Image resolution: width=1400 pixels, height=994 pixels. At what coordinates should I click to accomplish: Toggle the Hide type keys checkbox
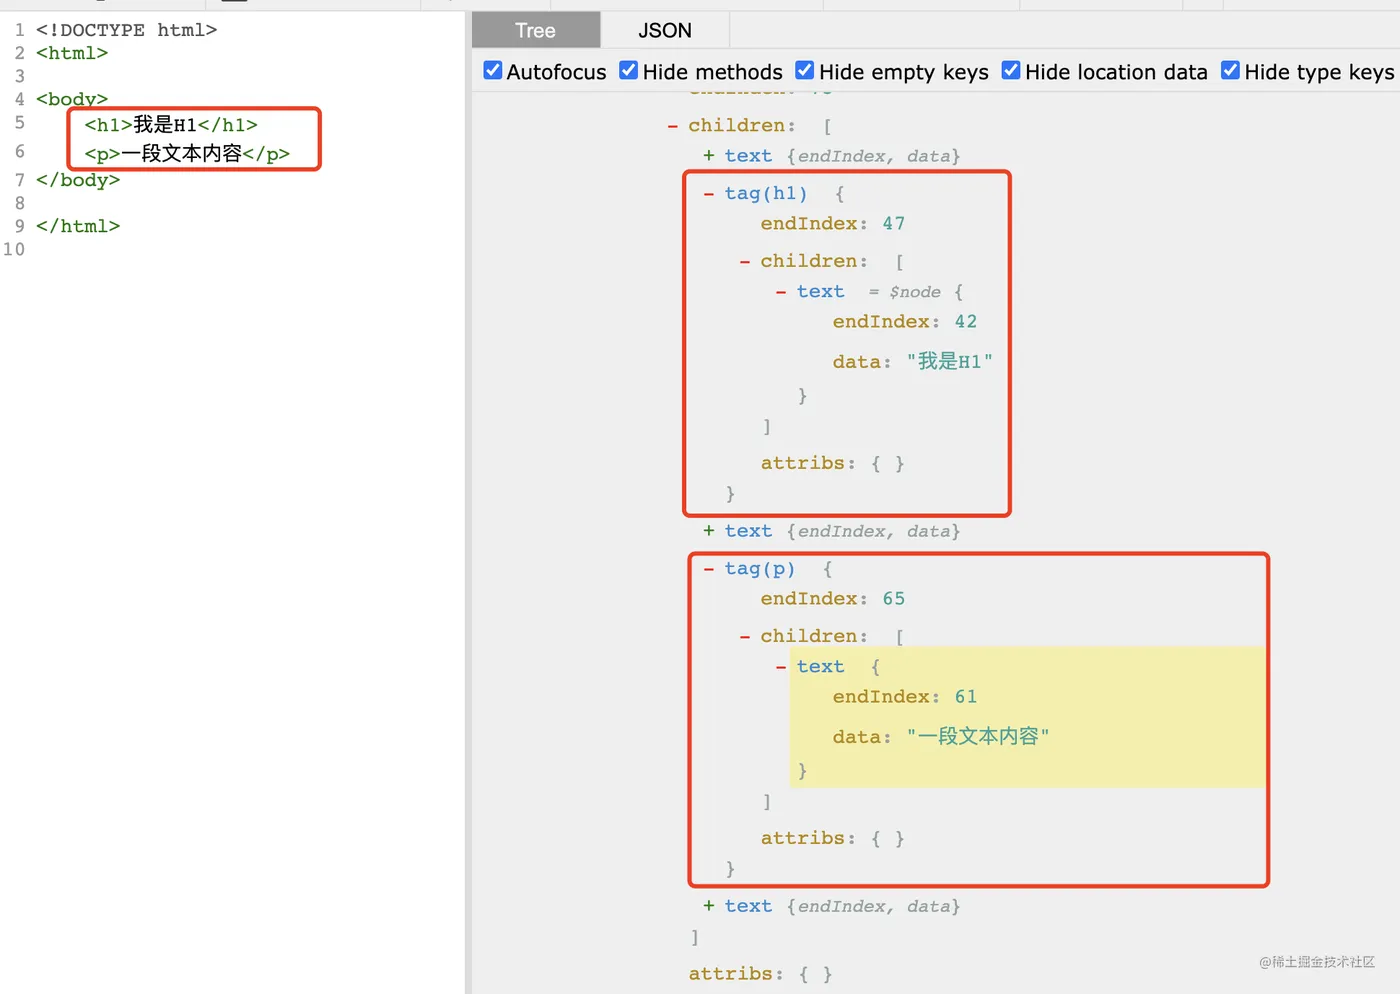pyautogui.click(x=1231, y=70)
